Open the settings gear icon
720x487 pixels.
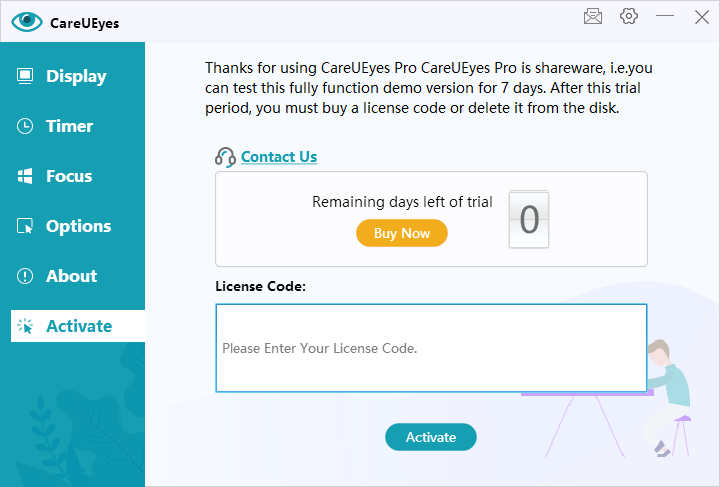tap(629, 16)
